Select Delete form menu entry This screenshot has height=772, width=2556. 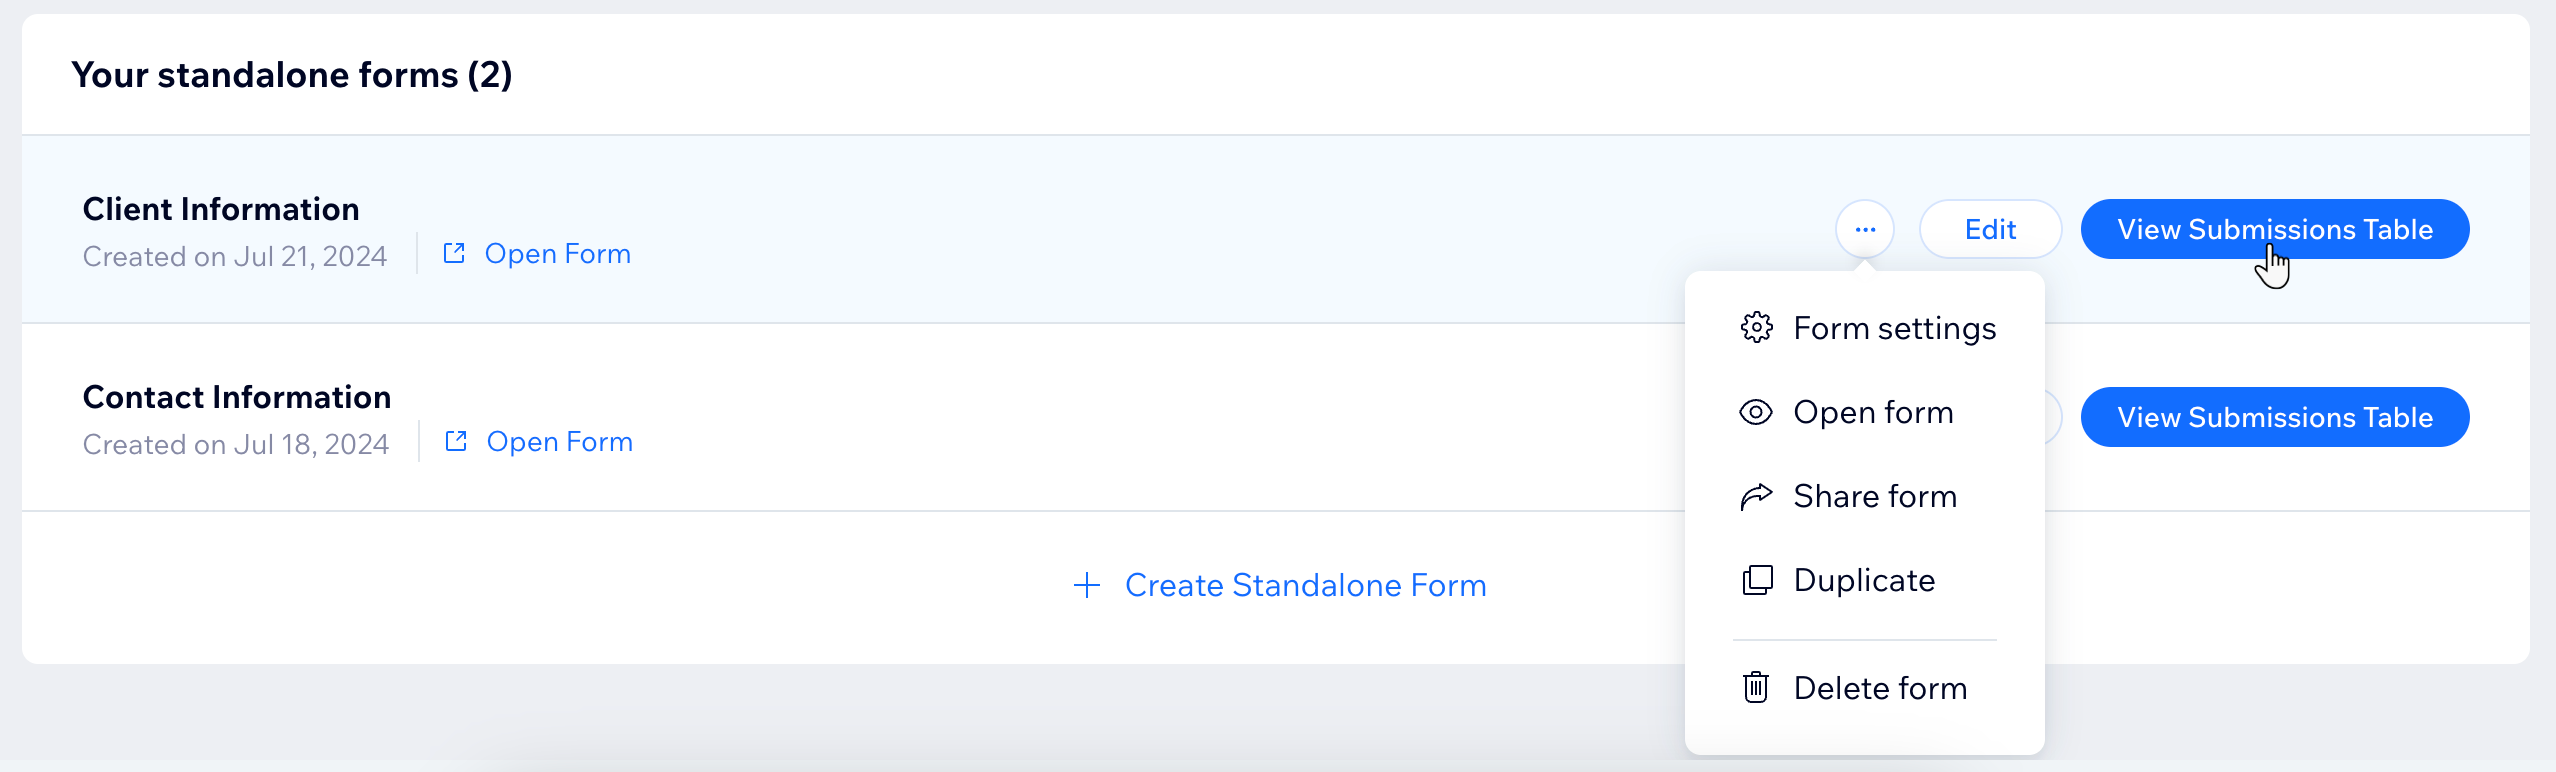click(1880, 688)
